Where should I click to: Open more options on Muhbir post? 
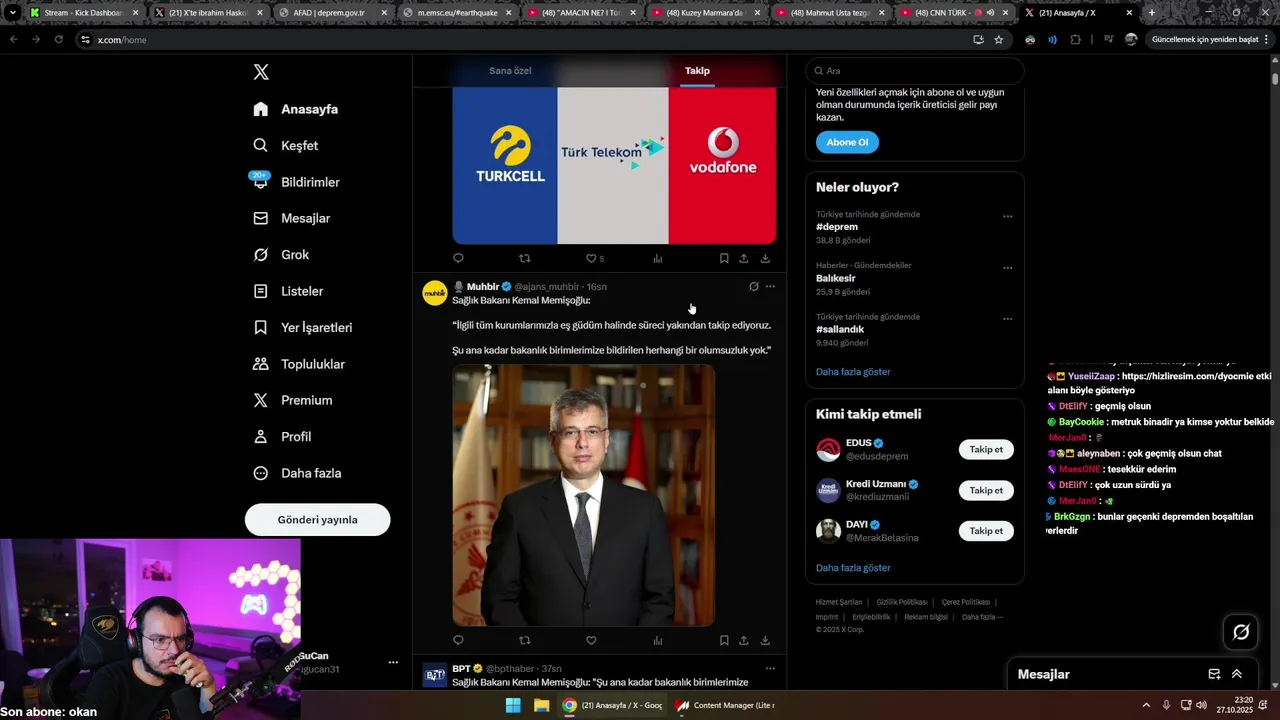coord(770,286)
